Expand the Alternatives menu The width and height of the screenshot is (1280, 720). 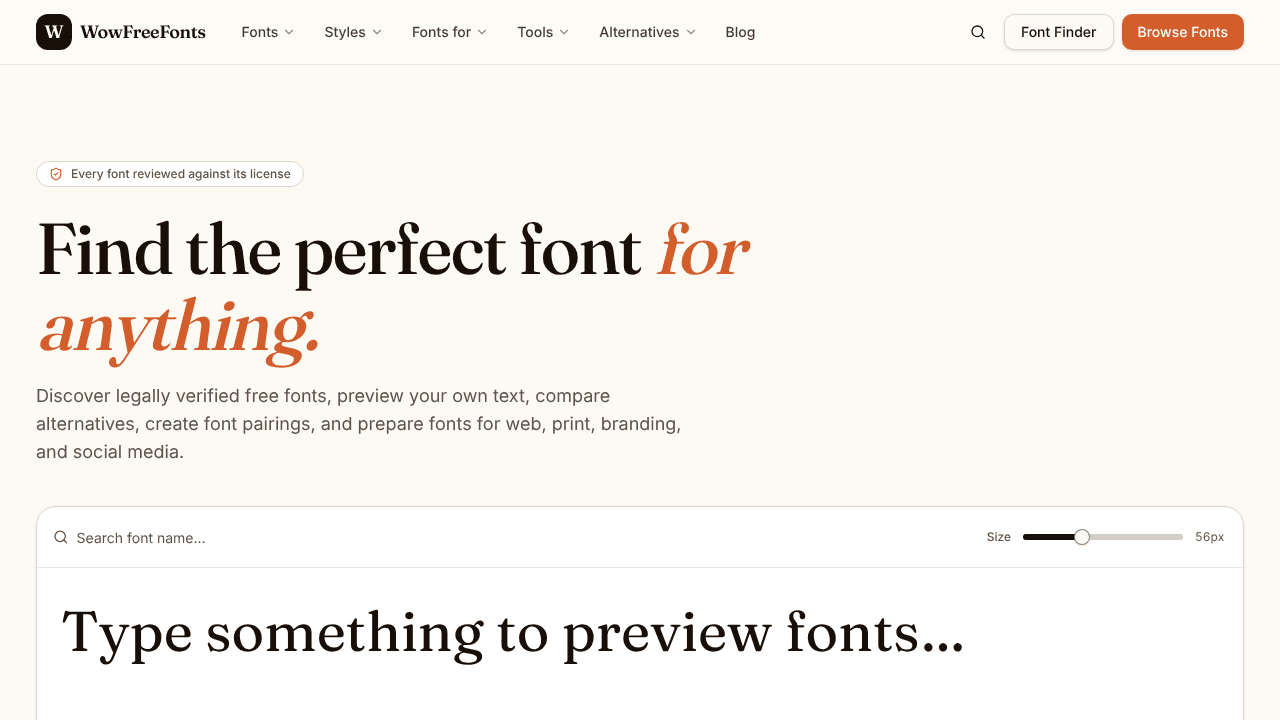click(x=647, y=32)
